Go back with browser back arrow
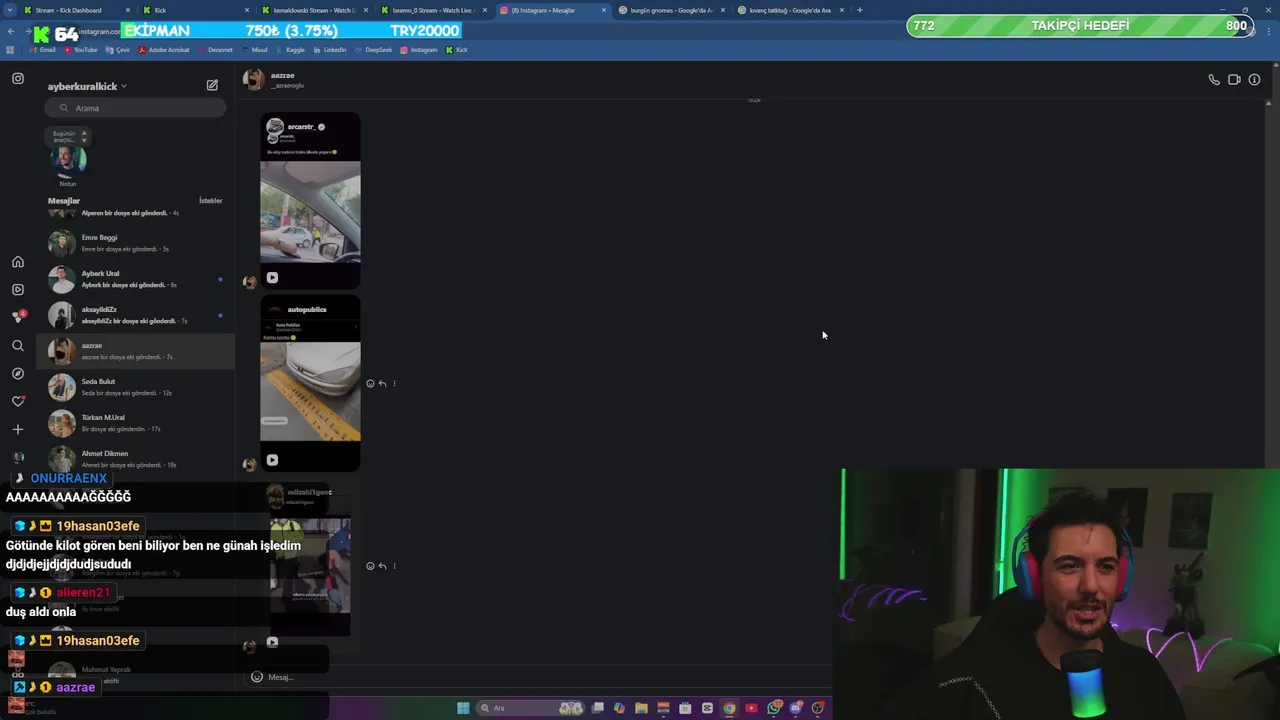The image size is (1280, 720). (x=10, y=31)
